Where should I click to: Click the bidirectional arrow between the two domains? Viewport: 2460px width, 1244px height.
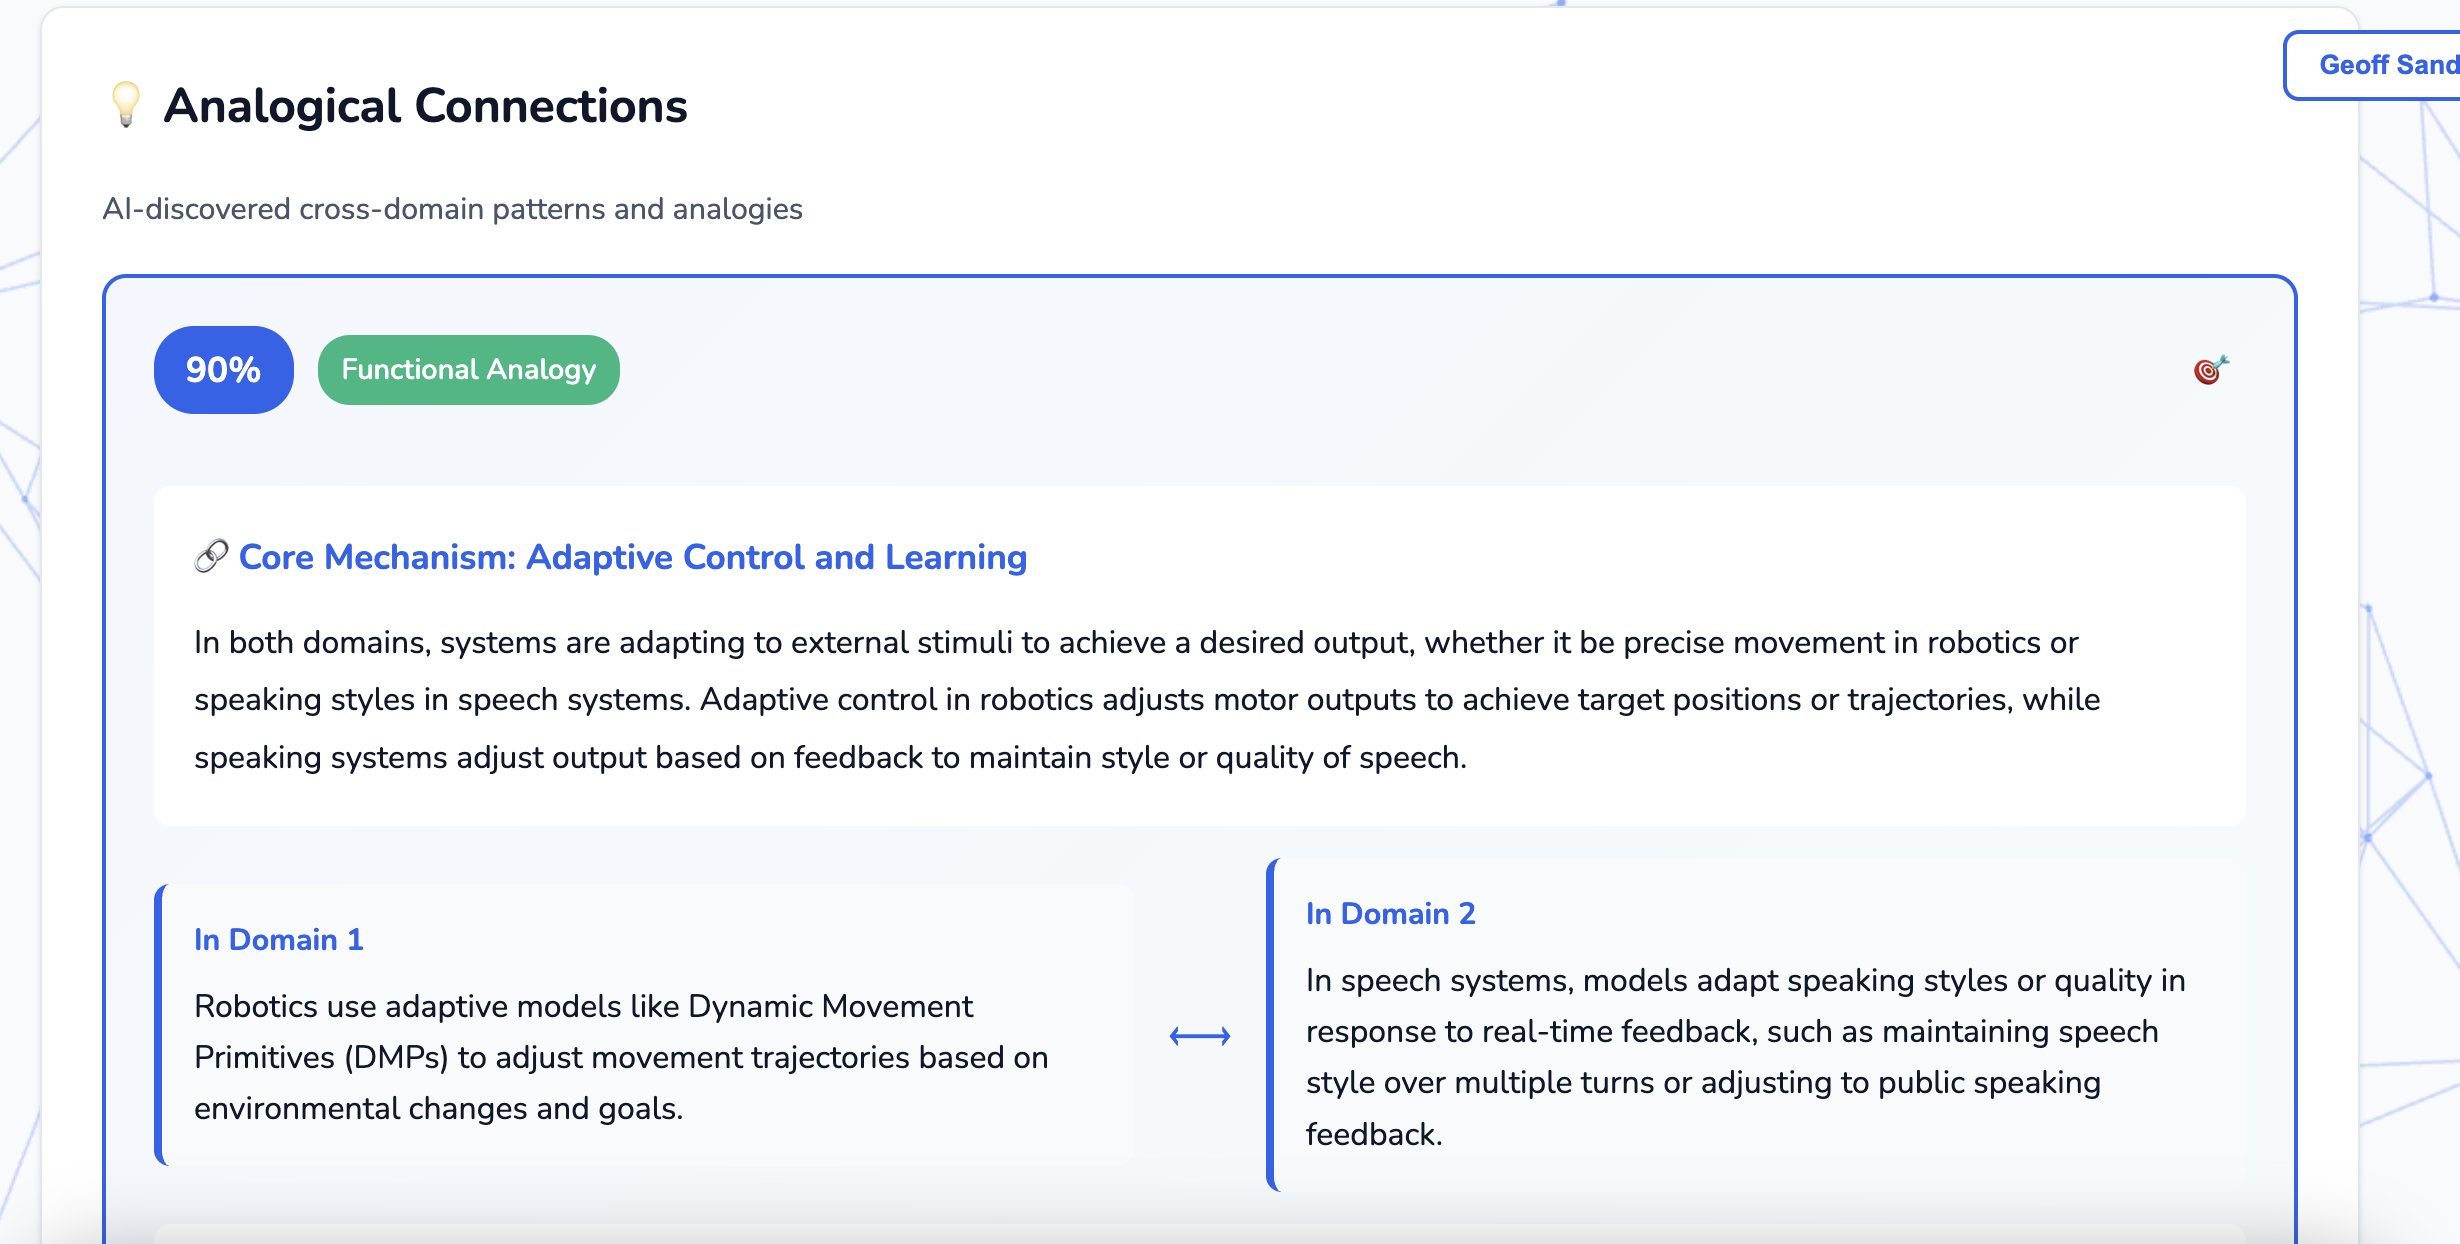point(1199,1037)
